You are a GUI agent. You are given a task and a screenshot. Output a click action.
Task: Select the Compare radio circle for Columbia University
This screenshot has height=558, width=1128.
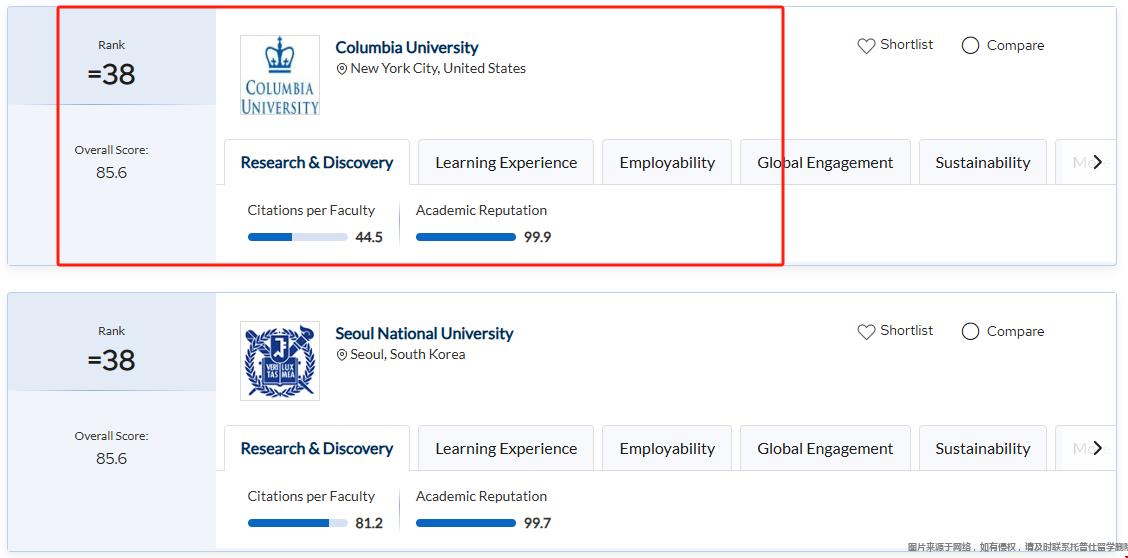click(x=970, y=46)
